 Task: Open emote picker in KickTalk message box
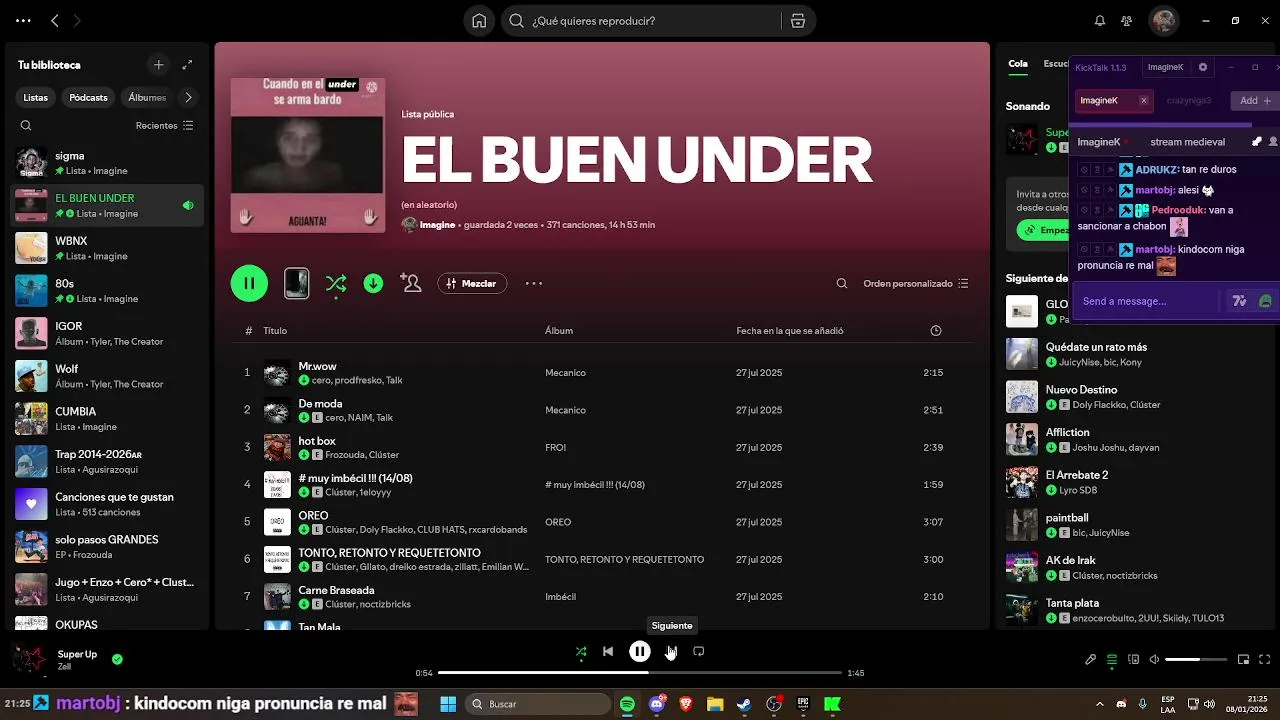1265,301
